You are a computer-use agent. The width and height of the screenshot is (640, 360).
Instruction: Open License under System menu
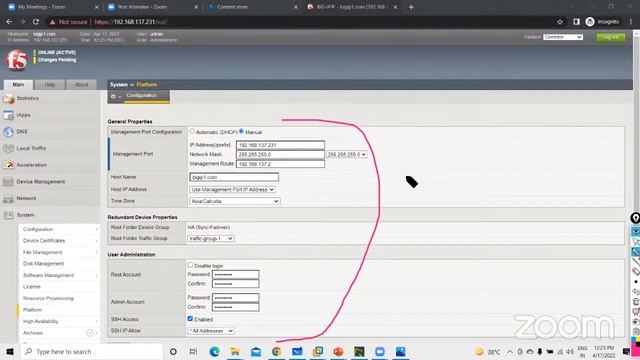click(32, 287)
